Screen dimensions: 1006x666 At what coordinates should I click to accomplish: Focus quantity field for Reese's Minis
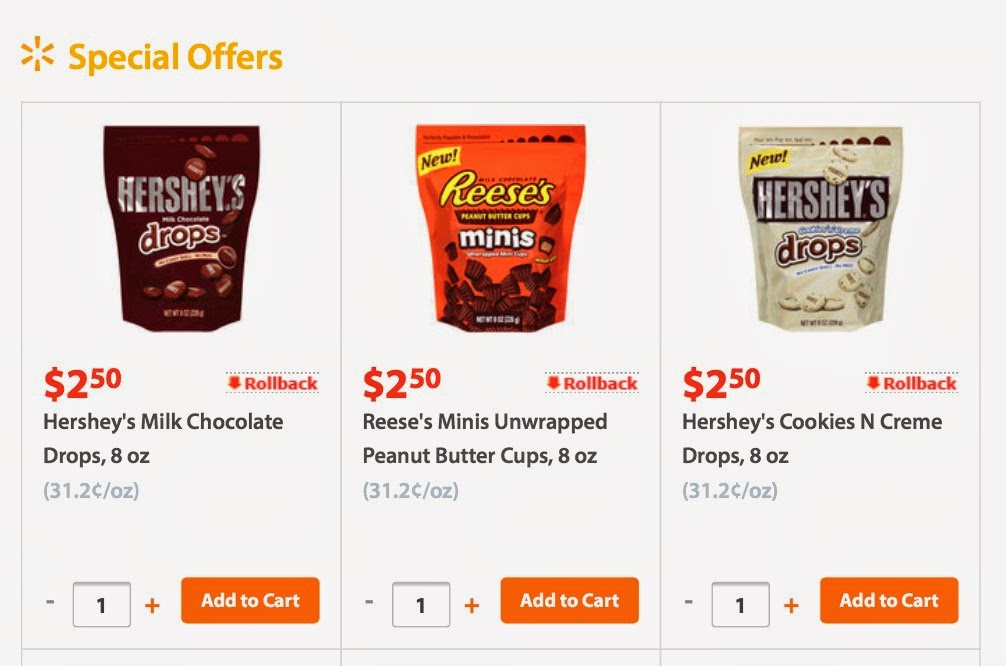(420, 605)
